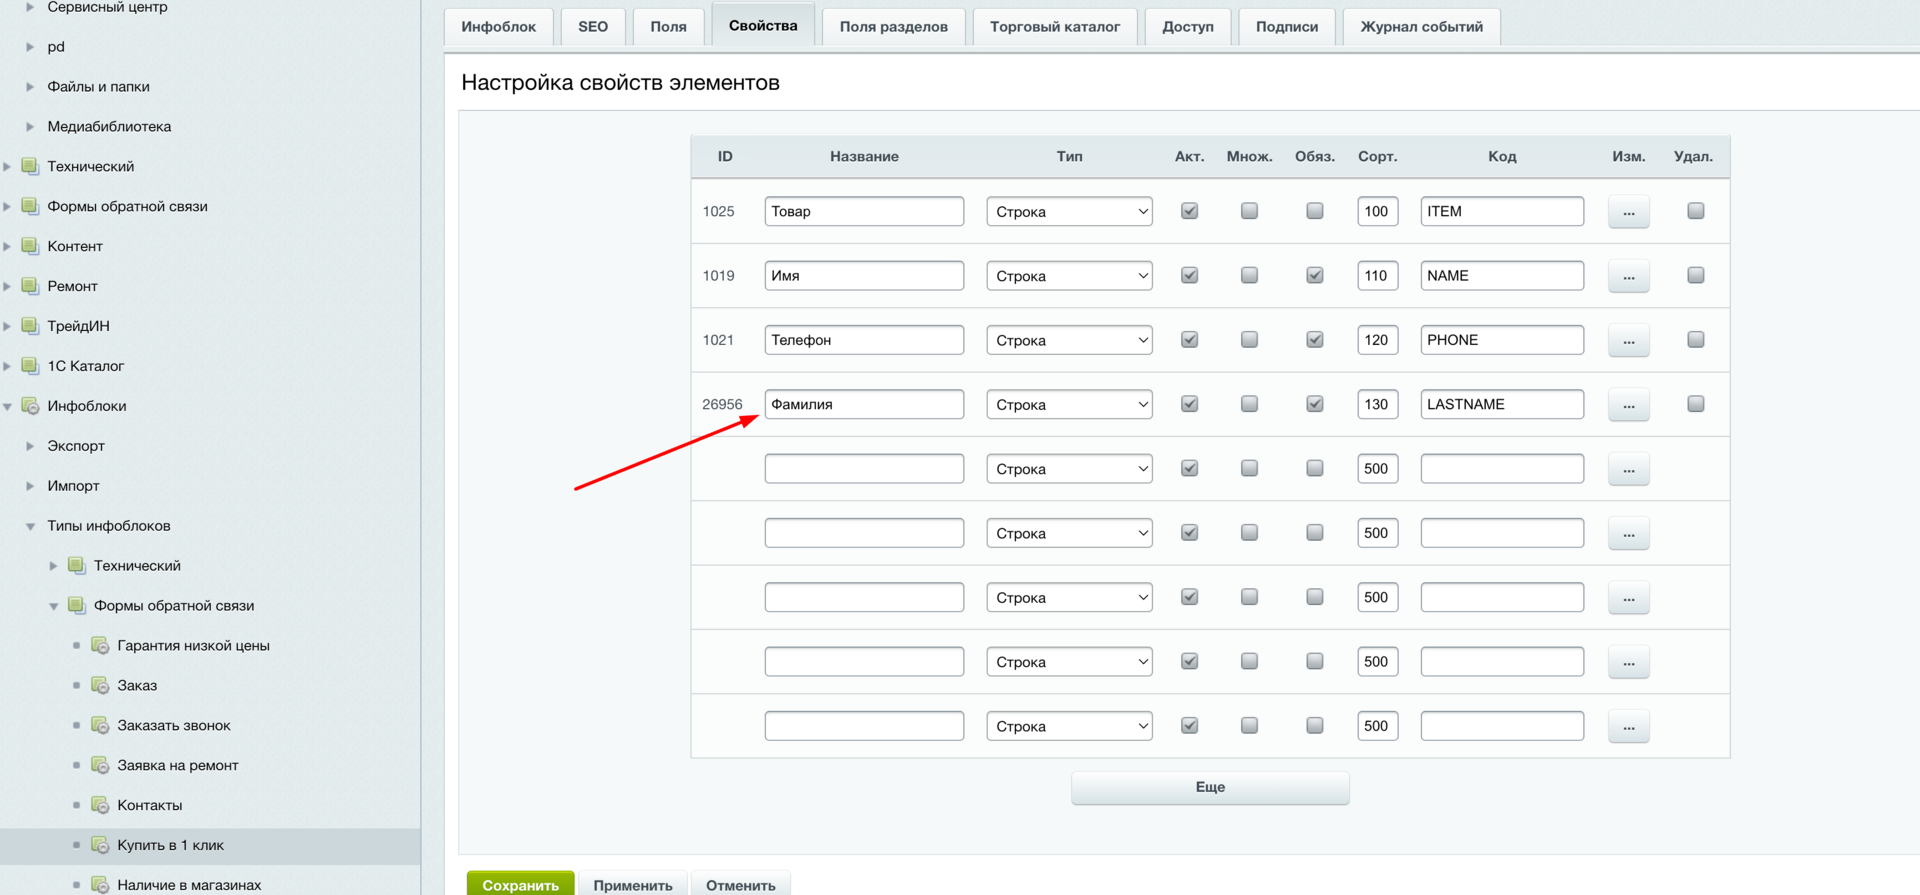The image size is (1920, 895).
Task: Toggle multiple checkbox for Телефон property
Action: 1249,340
